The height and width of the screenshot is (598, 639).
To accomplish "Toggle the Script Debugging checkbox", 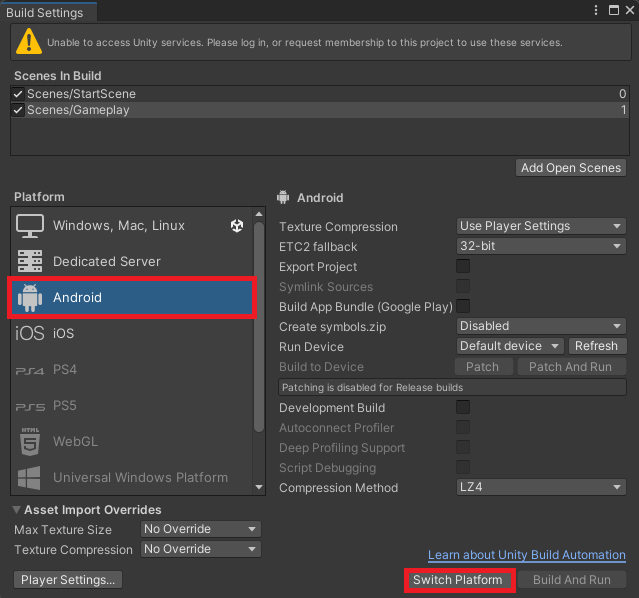I will pos(463,467).
